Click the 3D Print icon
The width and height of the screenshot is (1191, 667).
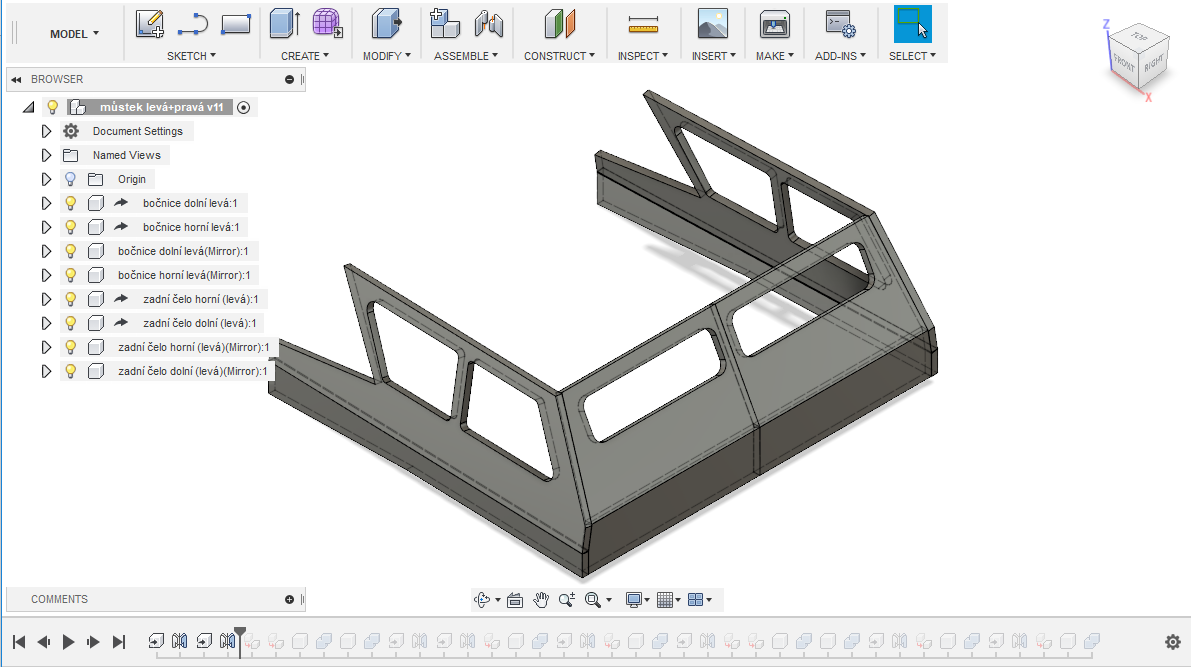coord(775,23)
